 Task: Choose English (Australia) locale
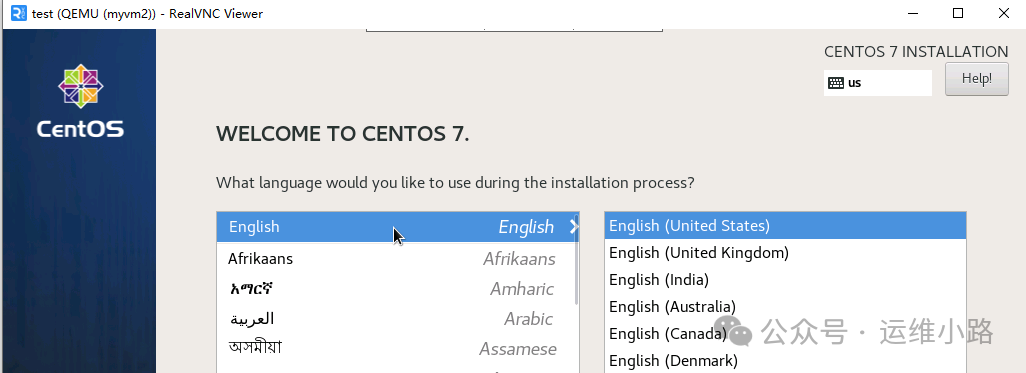[x=785, y=306]
